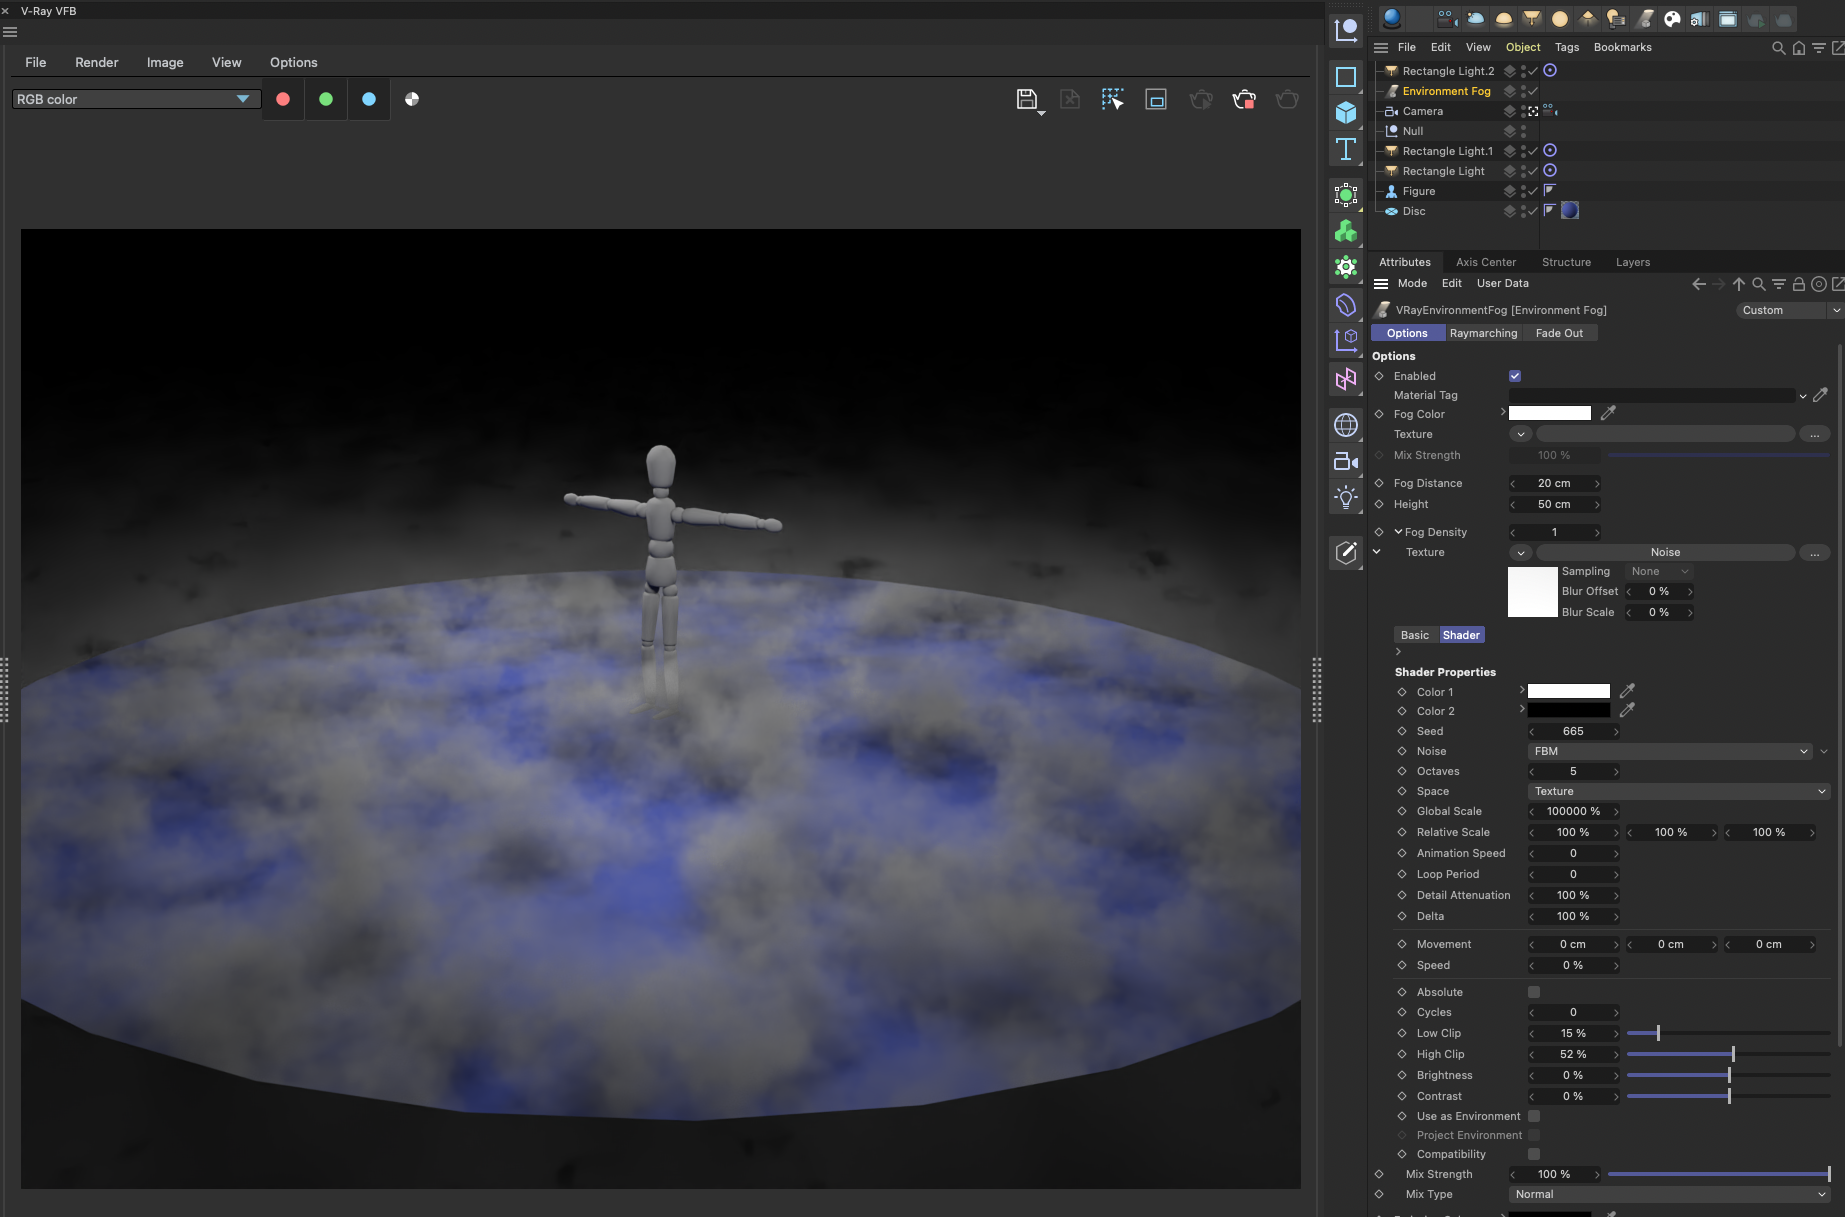Click the Null object icon in sidebar
This screenshot has height=1217, width=1845.
[1346, 30]
